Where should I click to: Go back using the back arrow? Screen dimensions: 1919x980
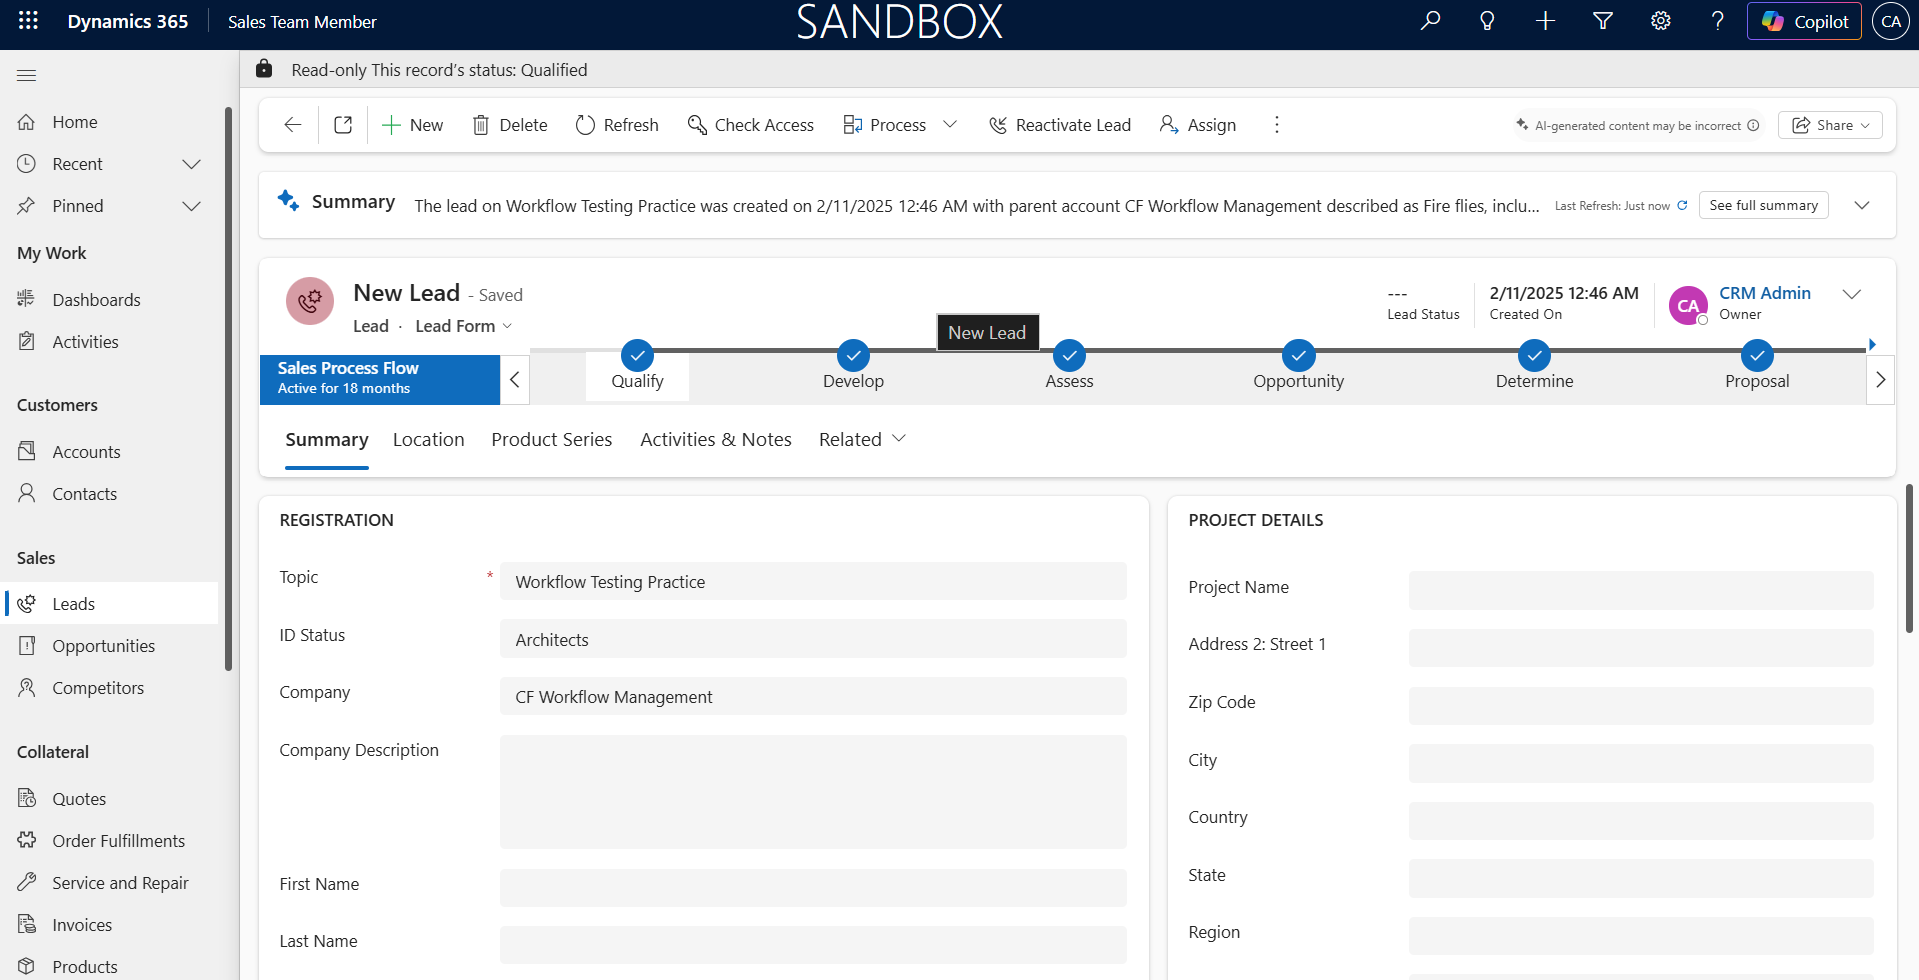pyautogui.click(x=293, y=125)
